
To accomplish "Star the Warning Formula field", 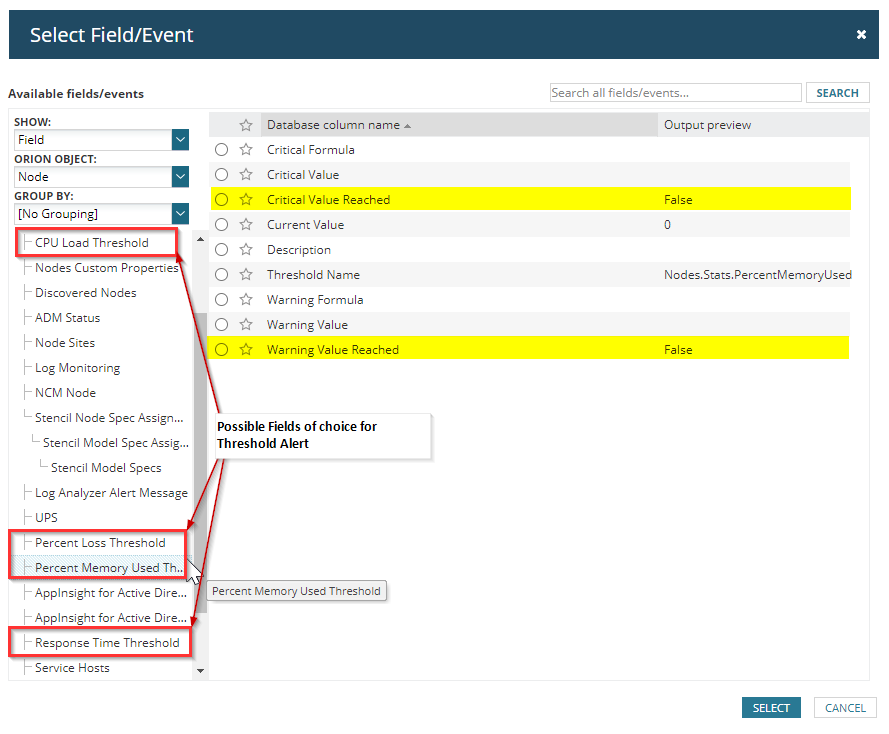I will click(x=246, y=300).
